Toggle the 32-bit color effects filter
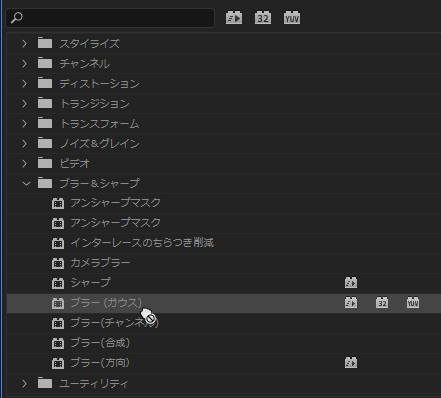Screen dimensions: 441x398 click(263, 18)
